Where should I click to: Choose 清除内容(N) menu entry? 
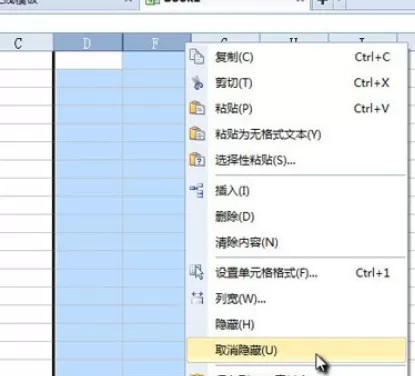click(297, 242)
